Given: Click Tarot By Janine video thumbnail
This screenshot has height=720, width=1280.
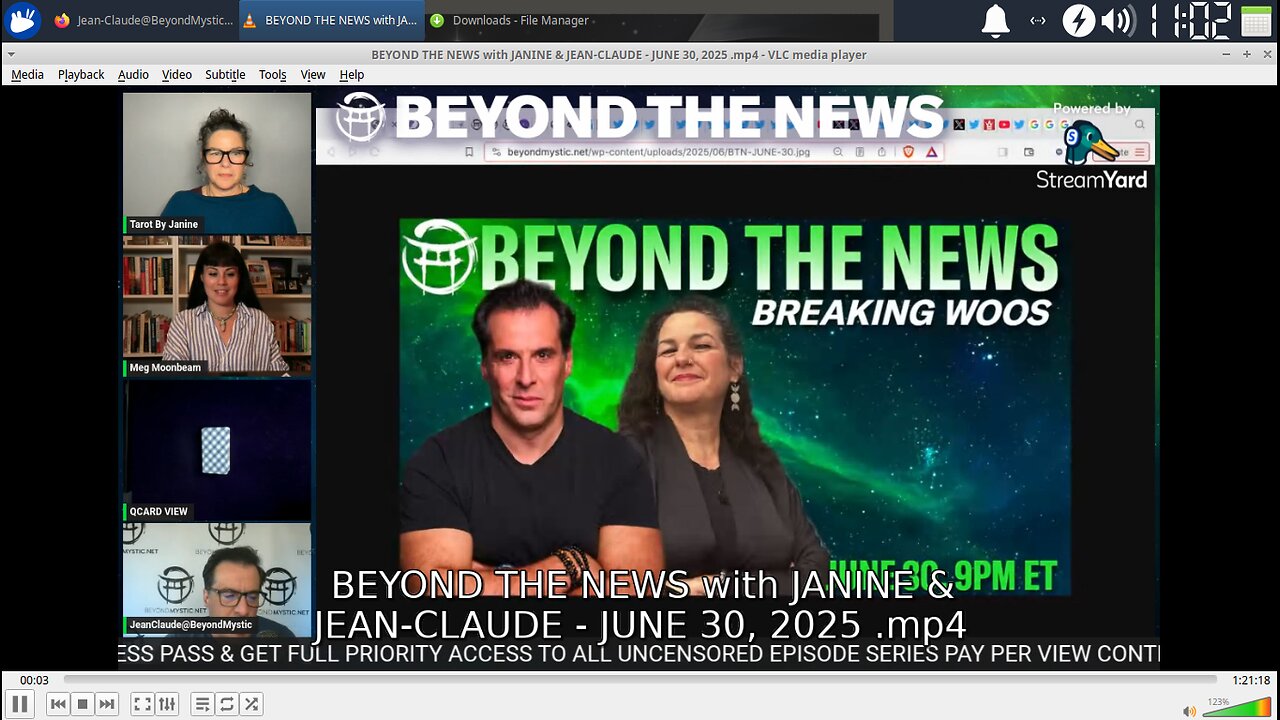Looking at the screenshot, I should (x=217, y=163).
